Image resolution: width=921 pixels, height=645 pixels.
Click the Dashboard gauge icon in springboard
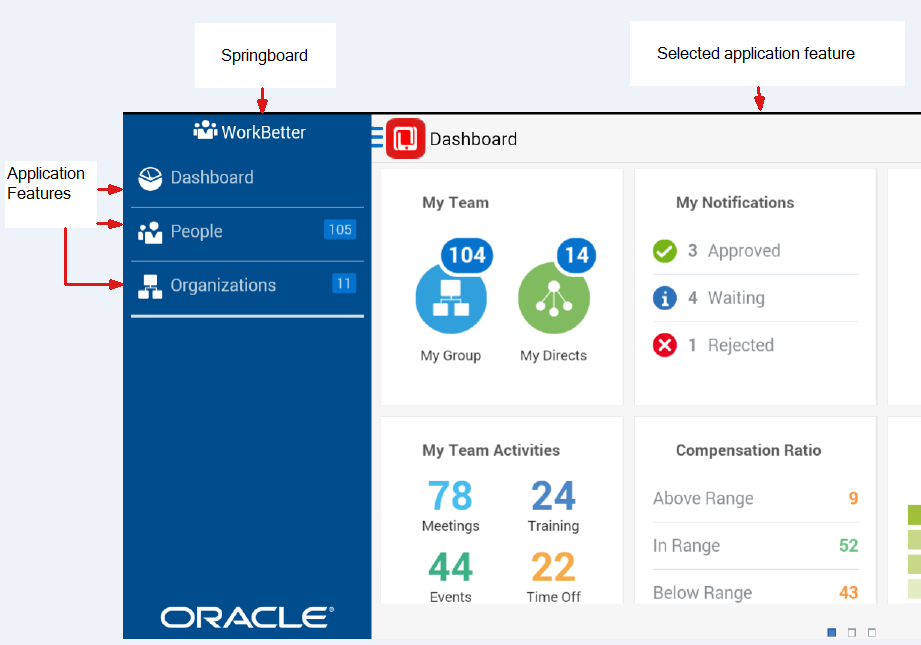tap(150, 179)
